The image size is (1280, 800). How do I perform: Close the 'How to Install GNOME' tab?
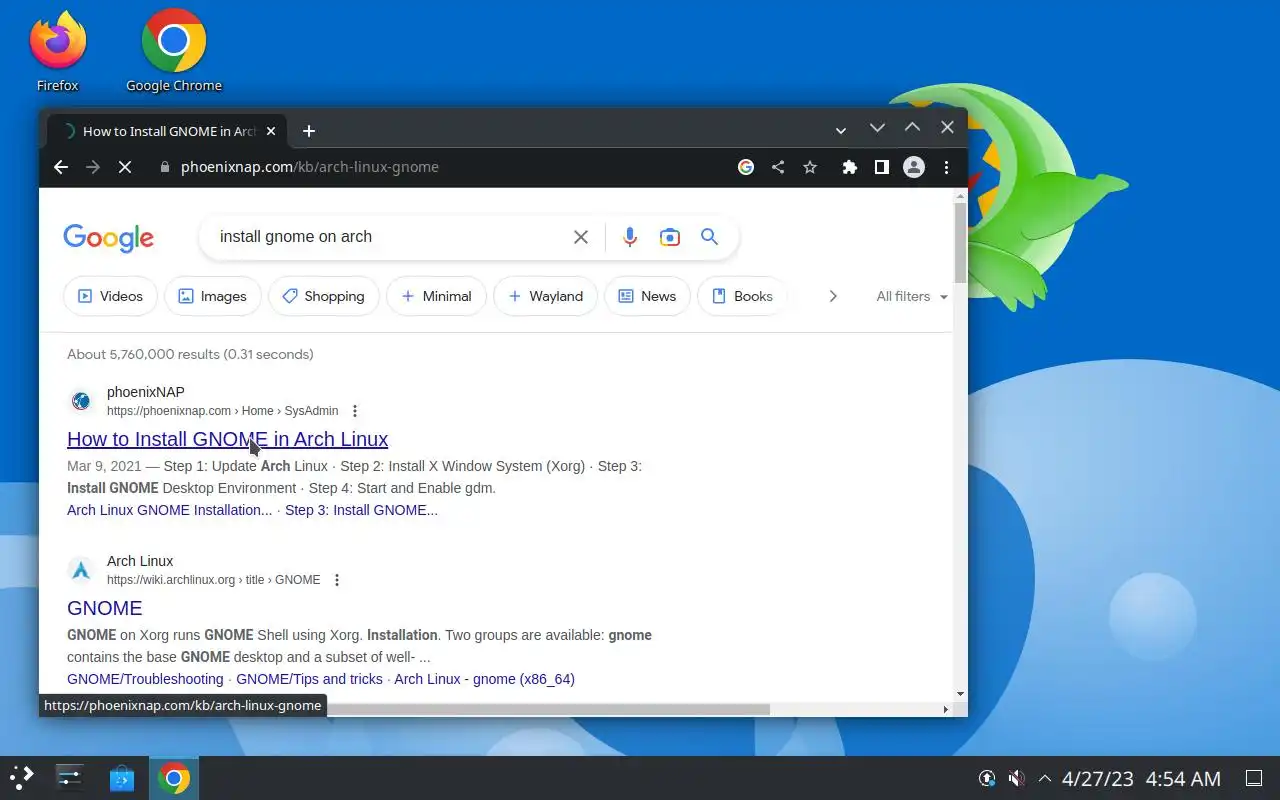[270, 131]
